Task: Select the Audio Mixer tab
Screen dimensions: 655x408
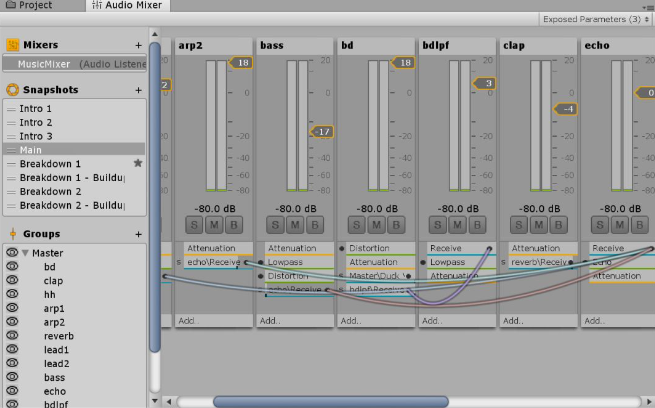Action: pyautogui.click(x=128, y=6)
